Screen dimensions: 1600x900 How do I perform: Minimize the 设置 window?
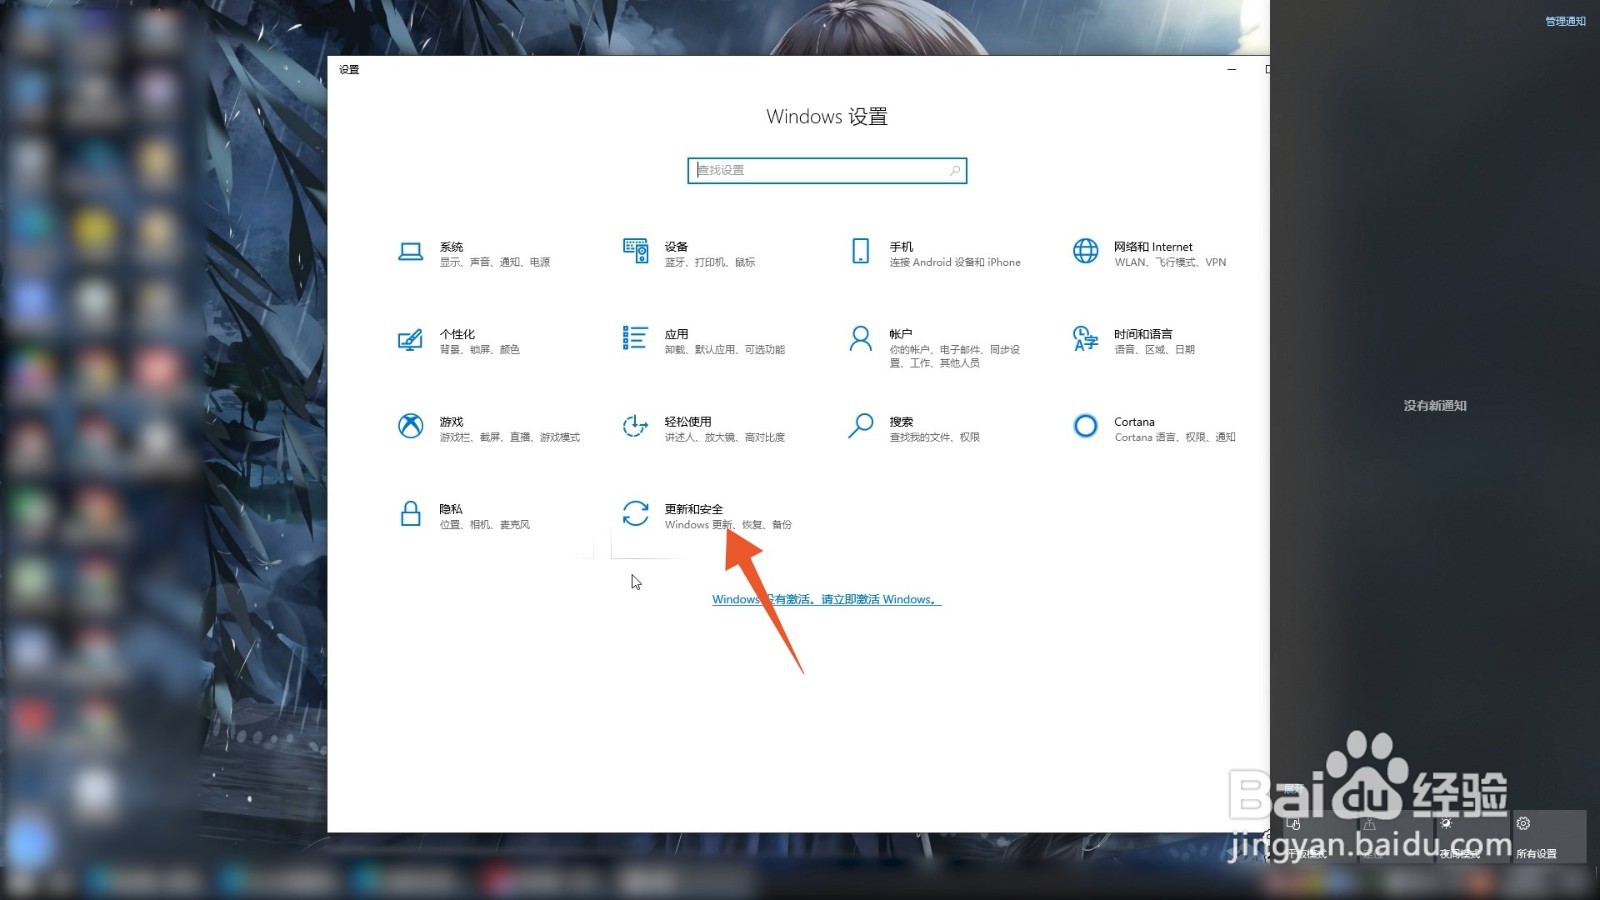point(1232,69)
